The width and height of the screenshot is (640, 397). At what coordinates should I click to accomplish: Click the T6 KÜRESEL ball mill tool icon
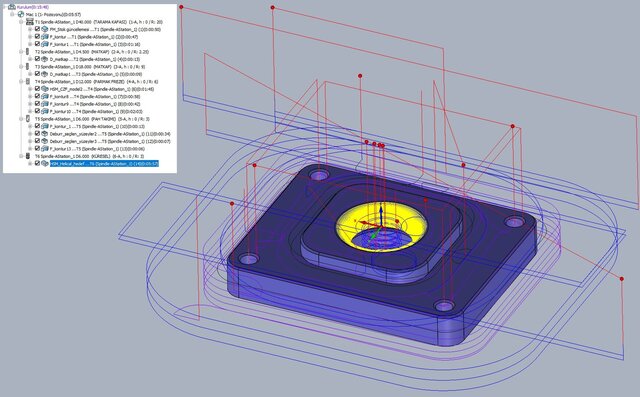28,156
